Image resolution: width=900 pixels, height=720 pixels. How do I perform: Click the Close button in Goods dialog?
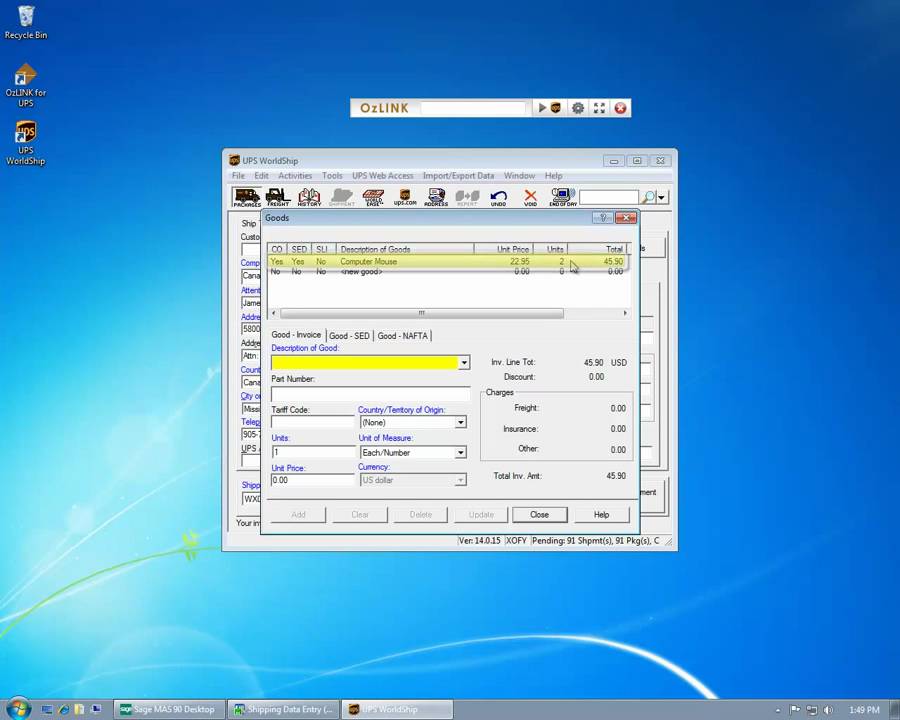tap(540, 514)
